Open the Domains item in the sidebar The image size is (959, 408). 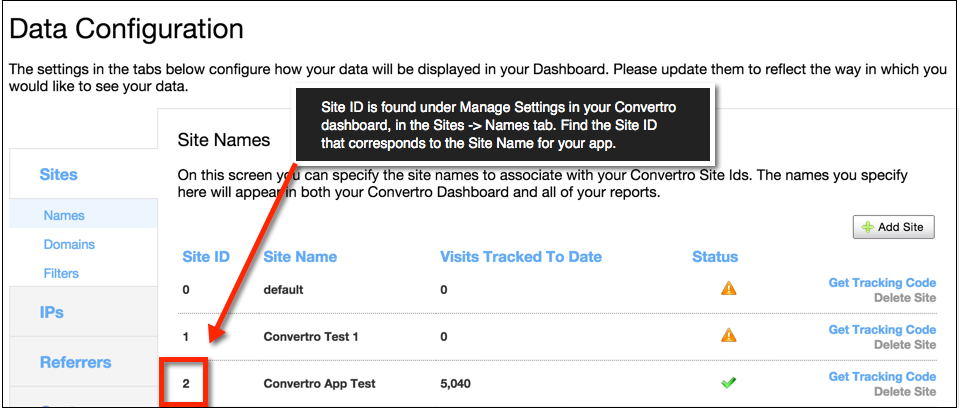[x=69, y=244]
